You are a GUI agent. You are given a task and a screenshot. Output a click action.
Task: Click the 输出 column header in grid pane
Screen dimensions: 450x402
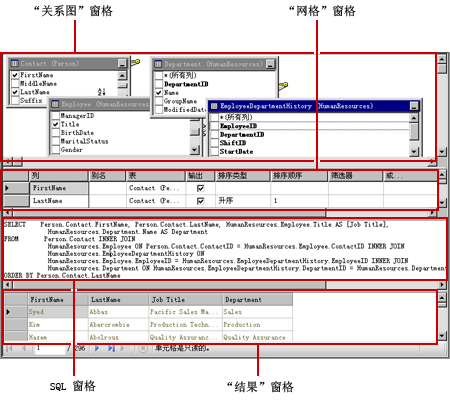tap(200, 176)
